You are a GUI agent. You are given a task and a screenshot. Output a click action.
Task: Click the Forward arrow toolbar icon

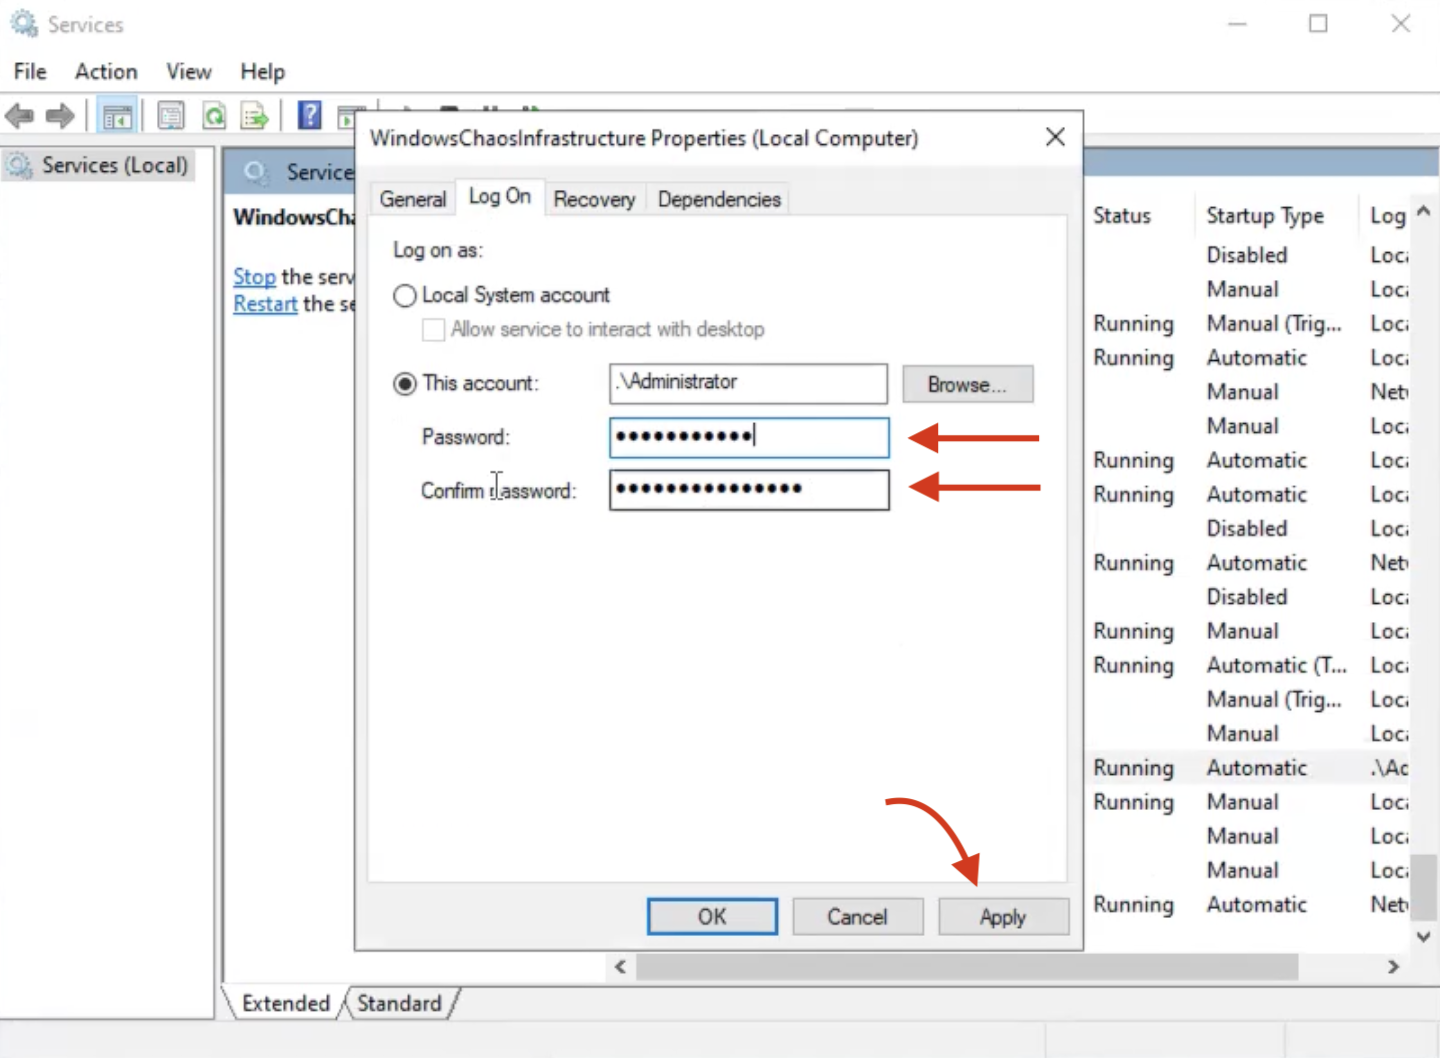tap(60, 116)
